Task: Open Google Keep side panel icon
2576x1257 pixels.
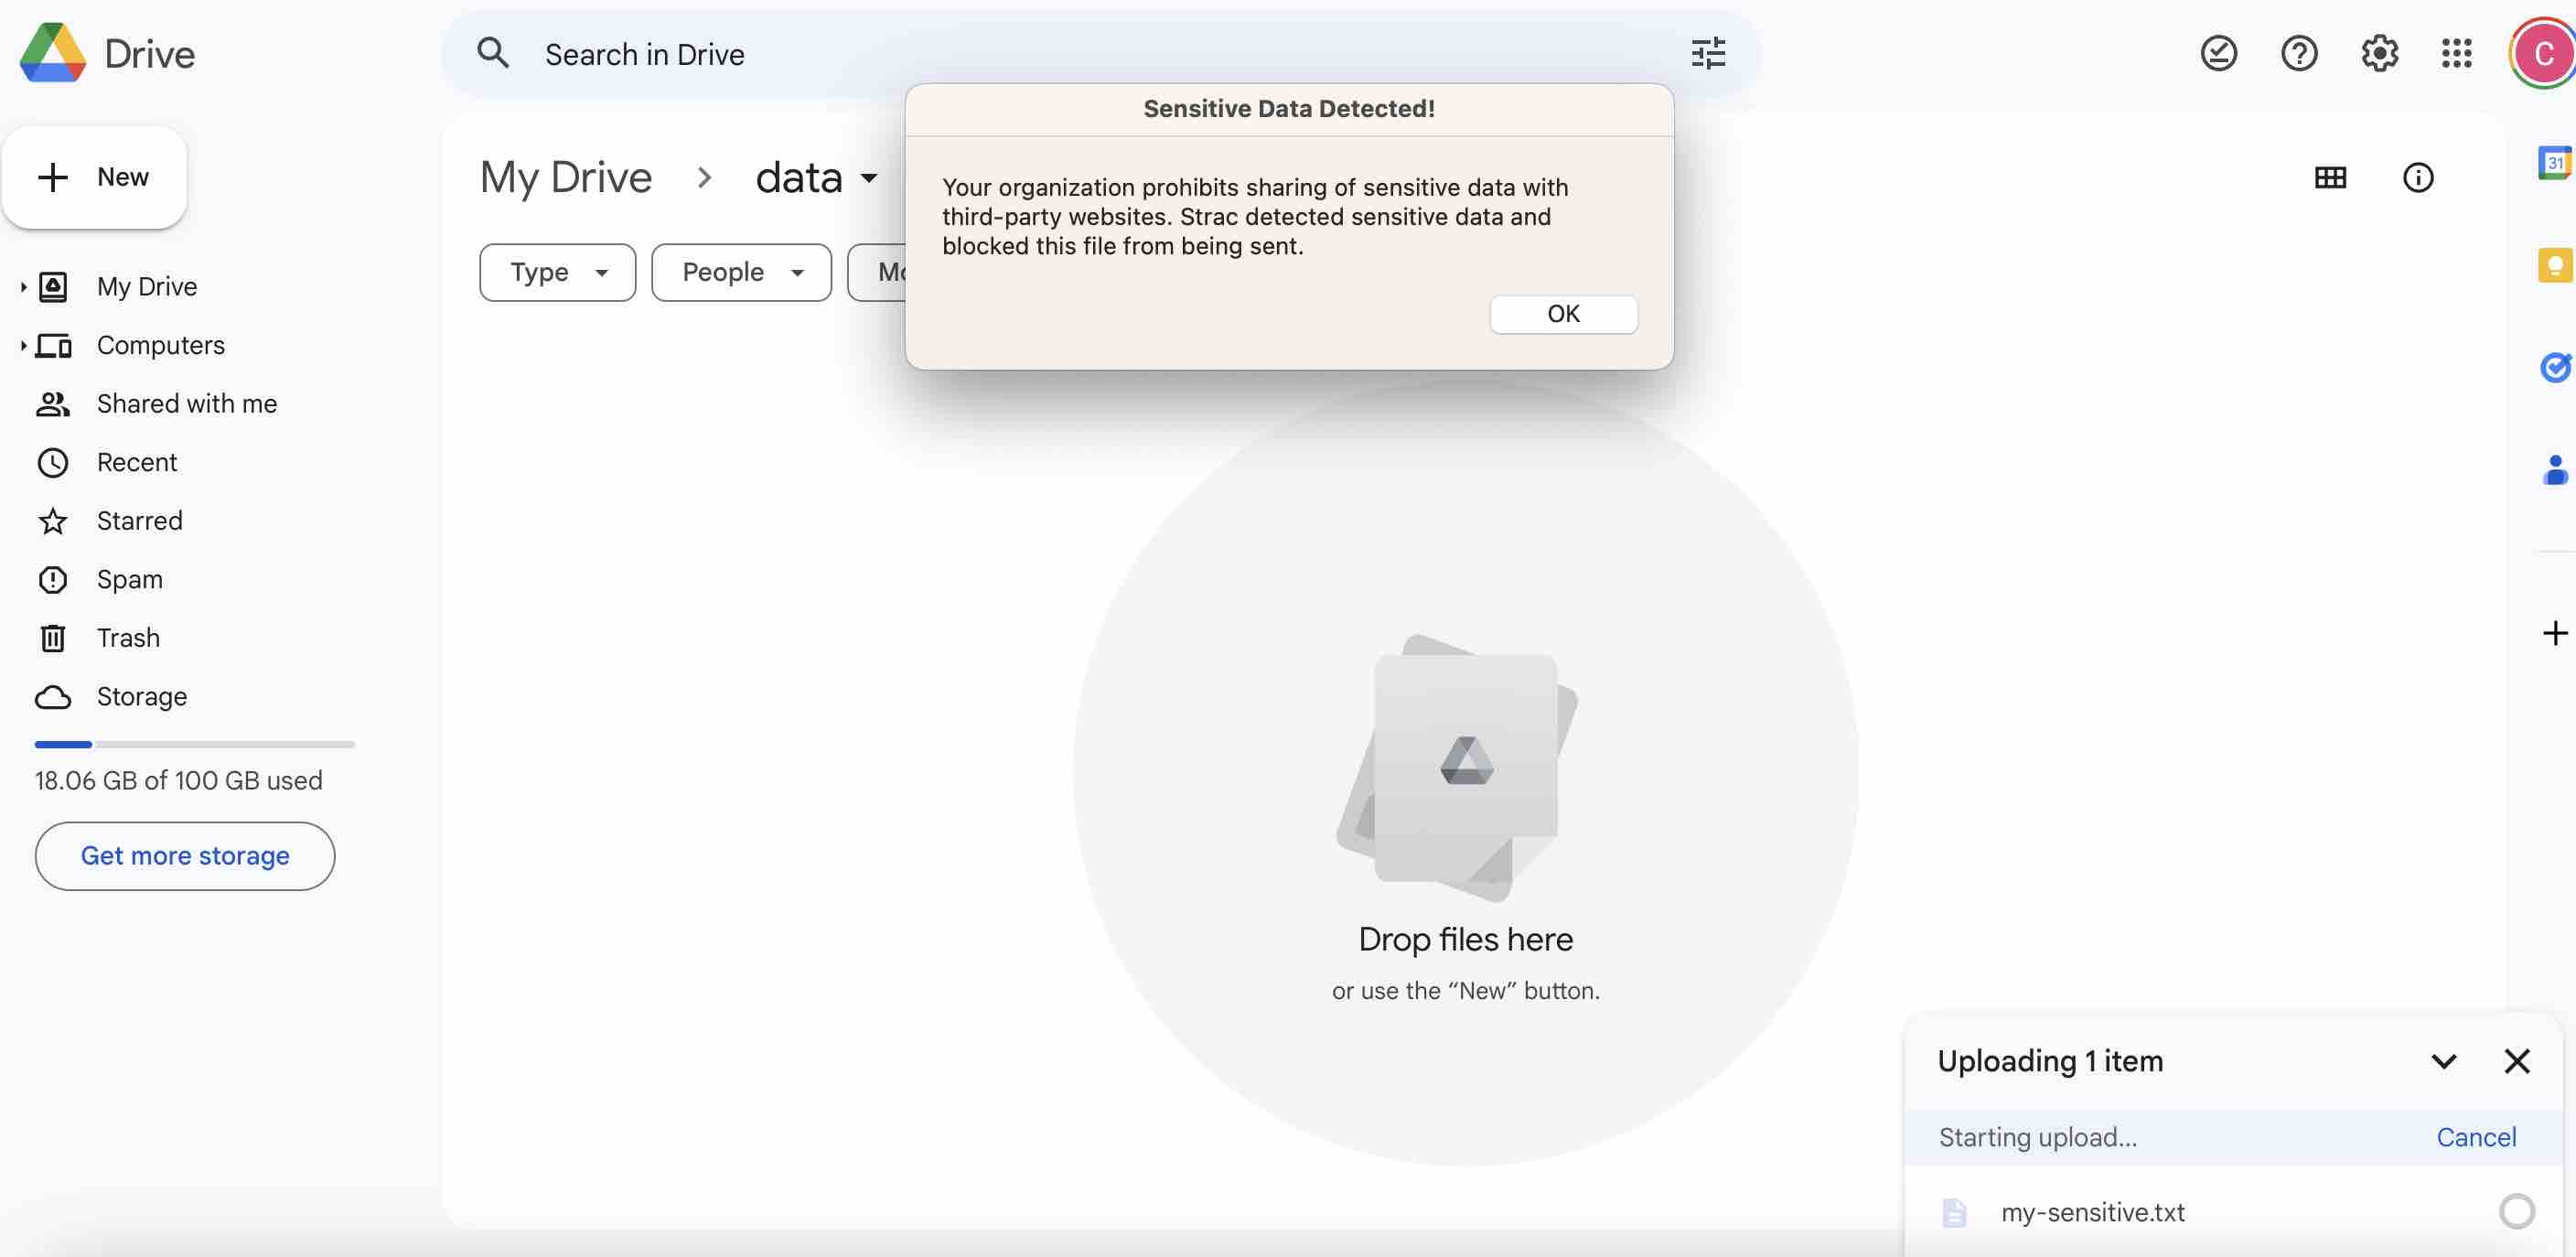Action: (2553, 266)
